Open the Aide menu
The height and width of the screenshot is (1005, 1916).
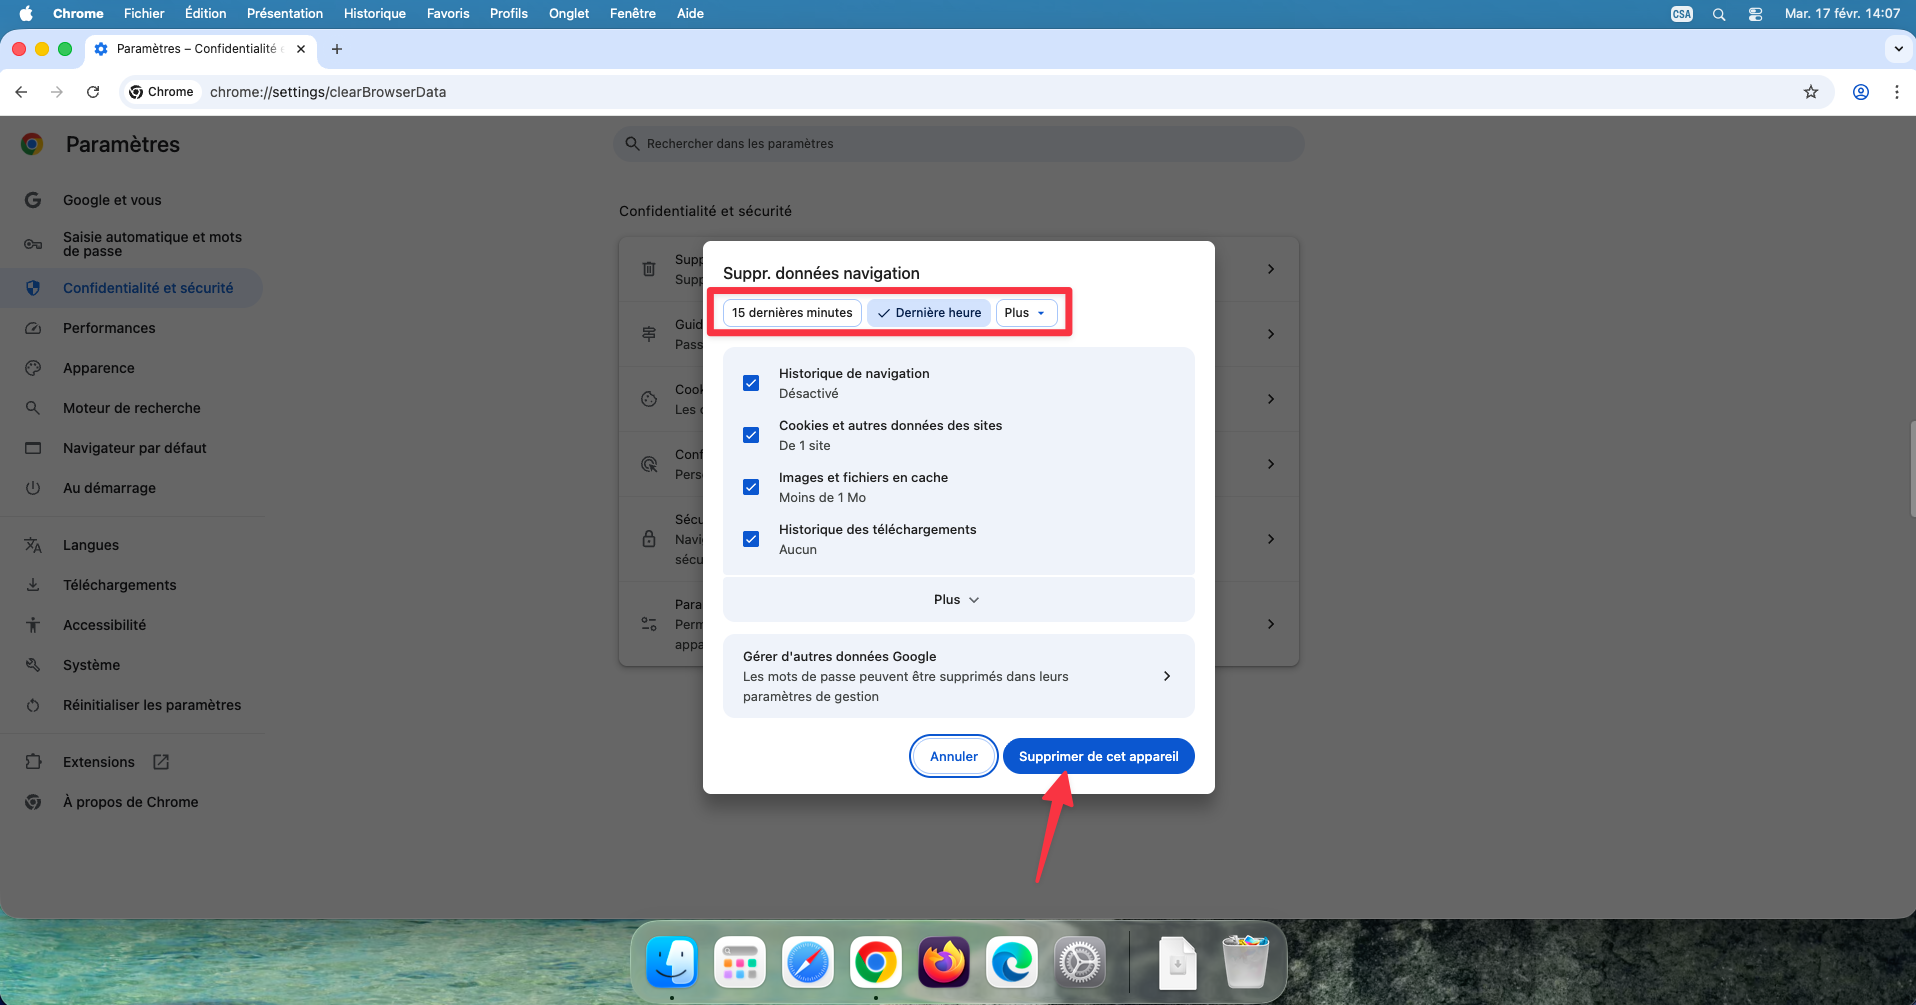coord(690,14)
